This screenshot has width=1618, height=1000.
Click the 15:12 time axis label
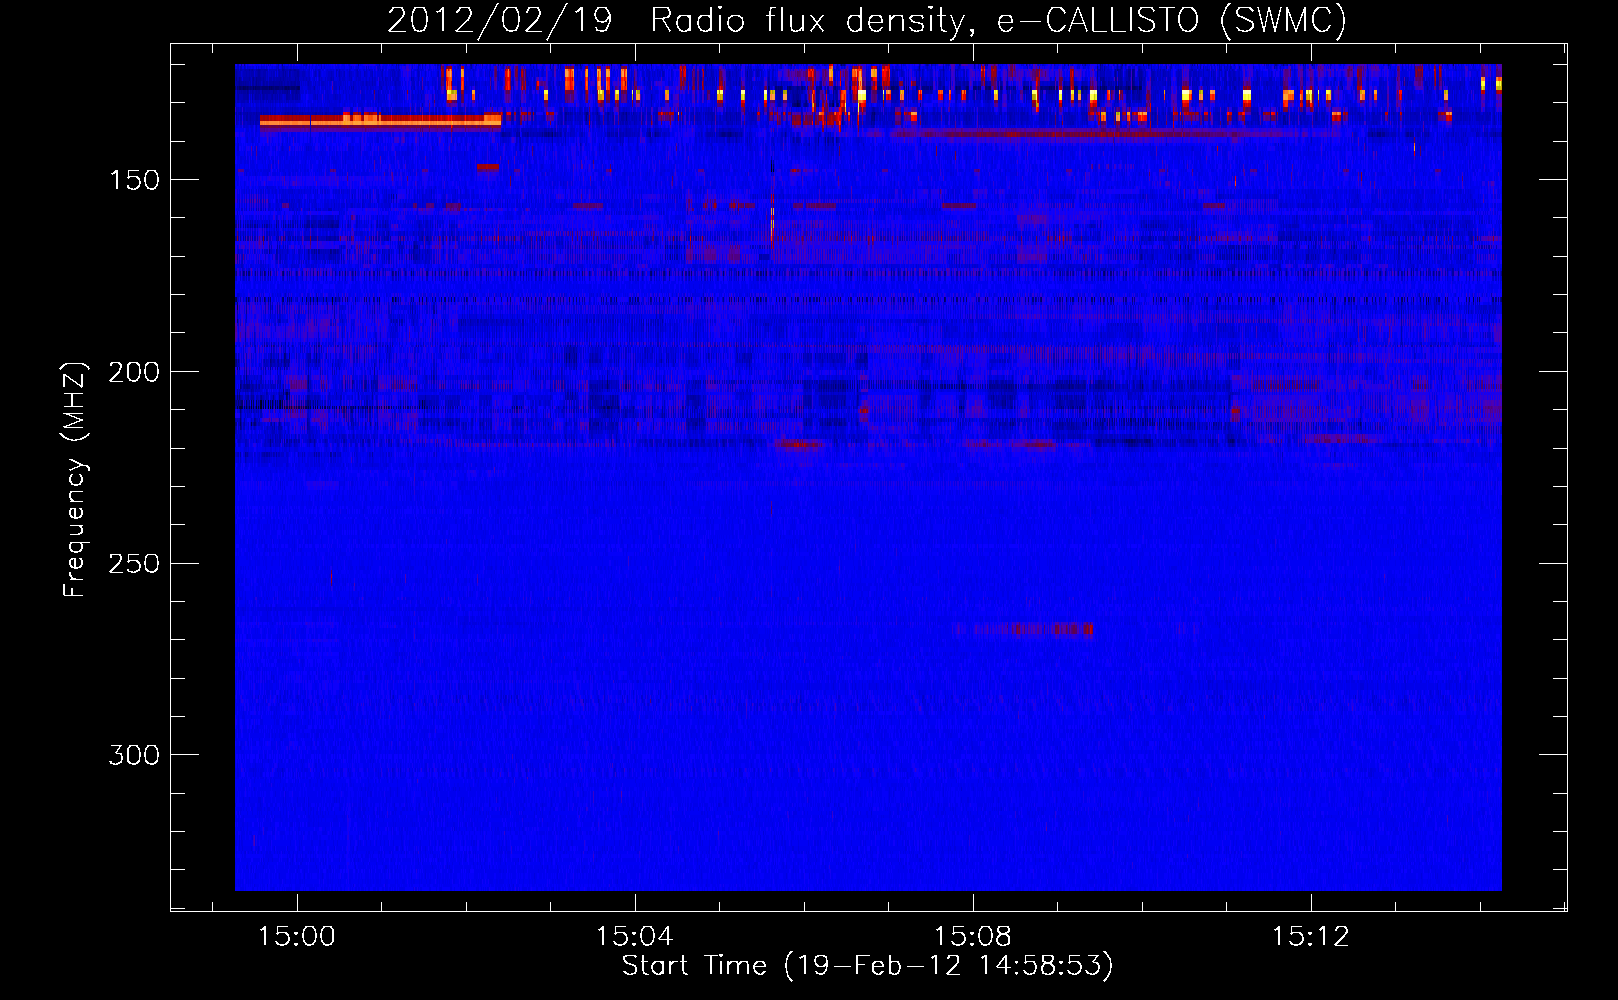point(1311,937)
